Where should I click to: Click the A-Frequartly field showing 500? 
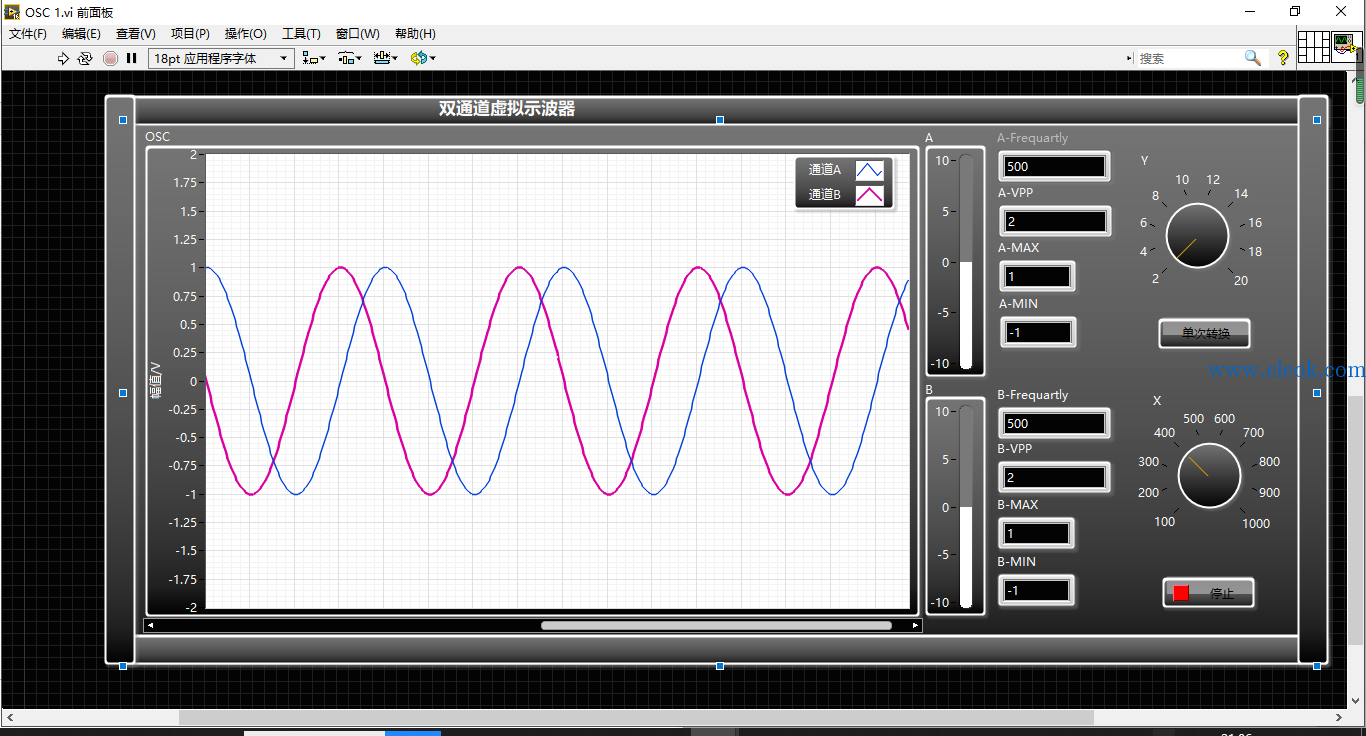(x=1054, y=167)
